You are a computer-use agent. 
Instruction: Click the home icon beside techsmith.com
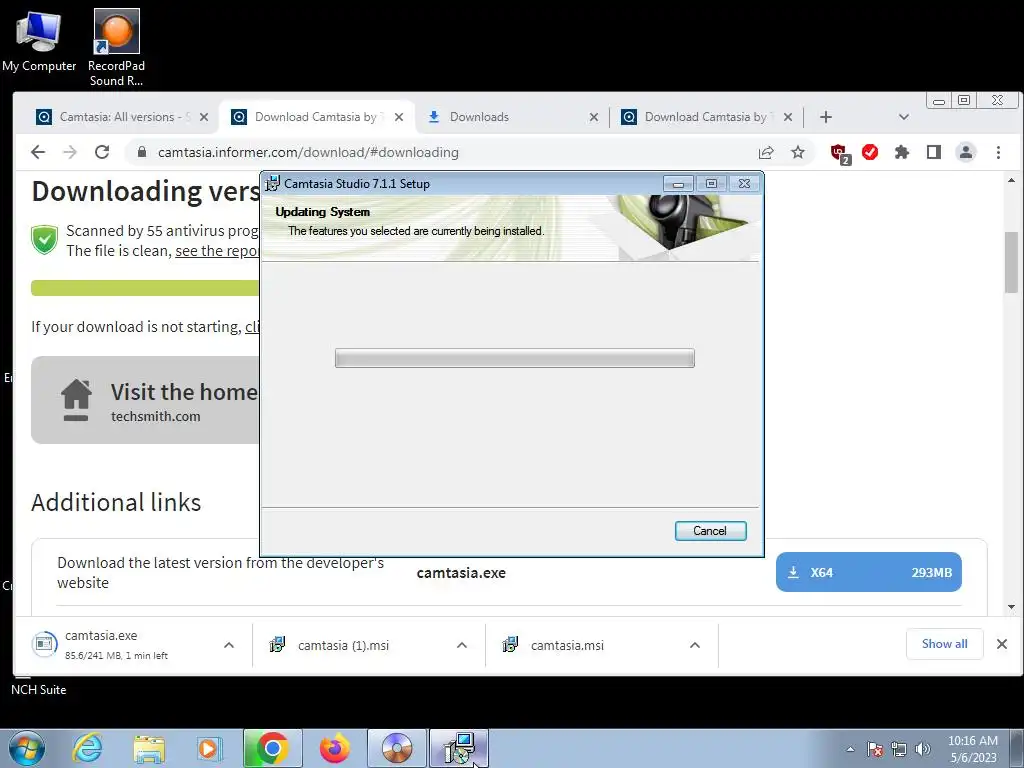click(76, 400)
